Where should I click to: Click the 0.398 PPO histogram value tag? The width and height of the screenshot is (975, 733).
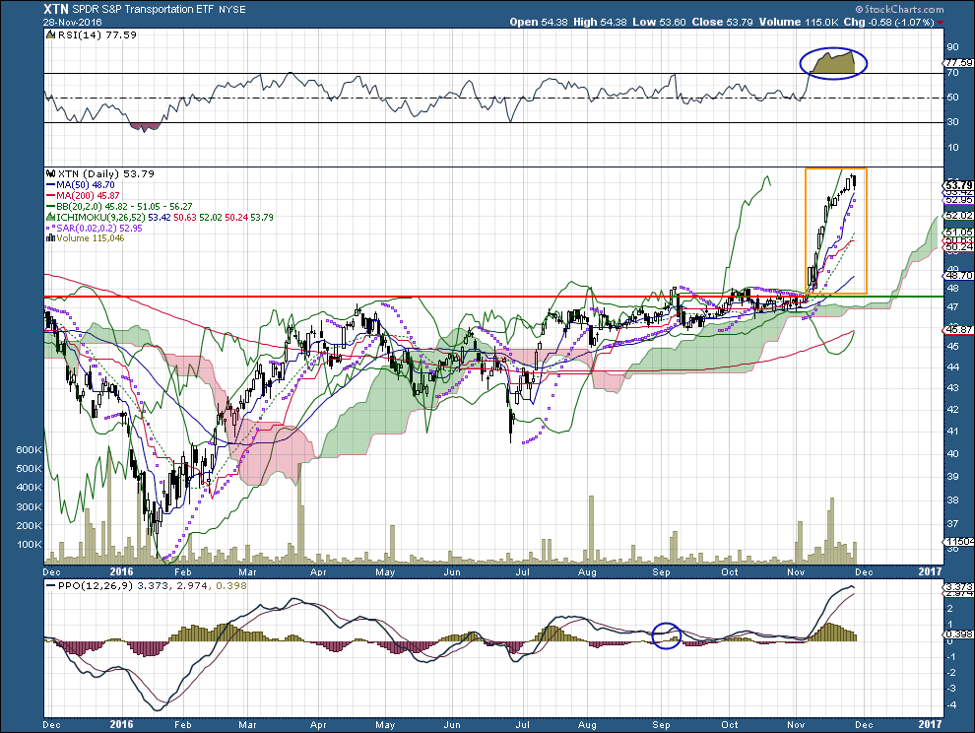coord(958,634)
